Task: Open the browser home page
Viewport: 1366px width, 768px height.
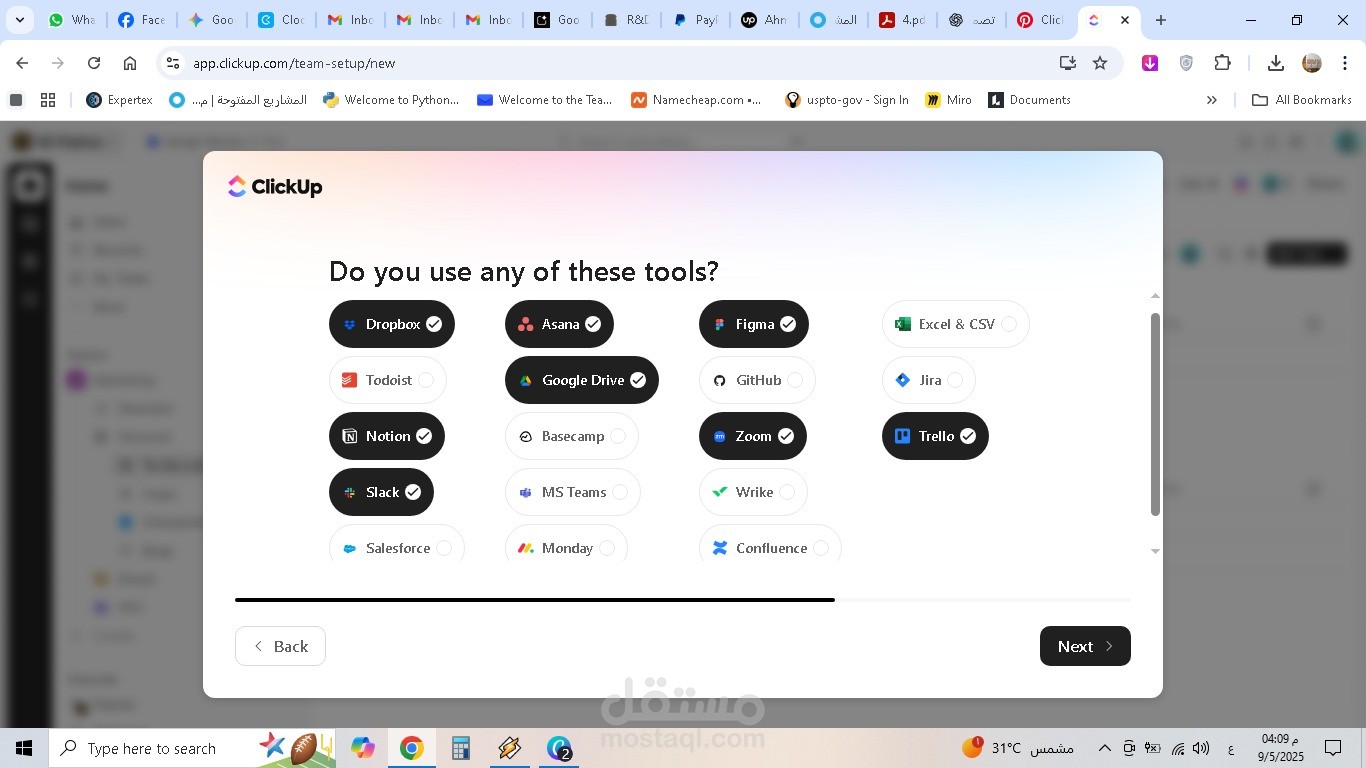Action: click(x=130, y=63)
